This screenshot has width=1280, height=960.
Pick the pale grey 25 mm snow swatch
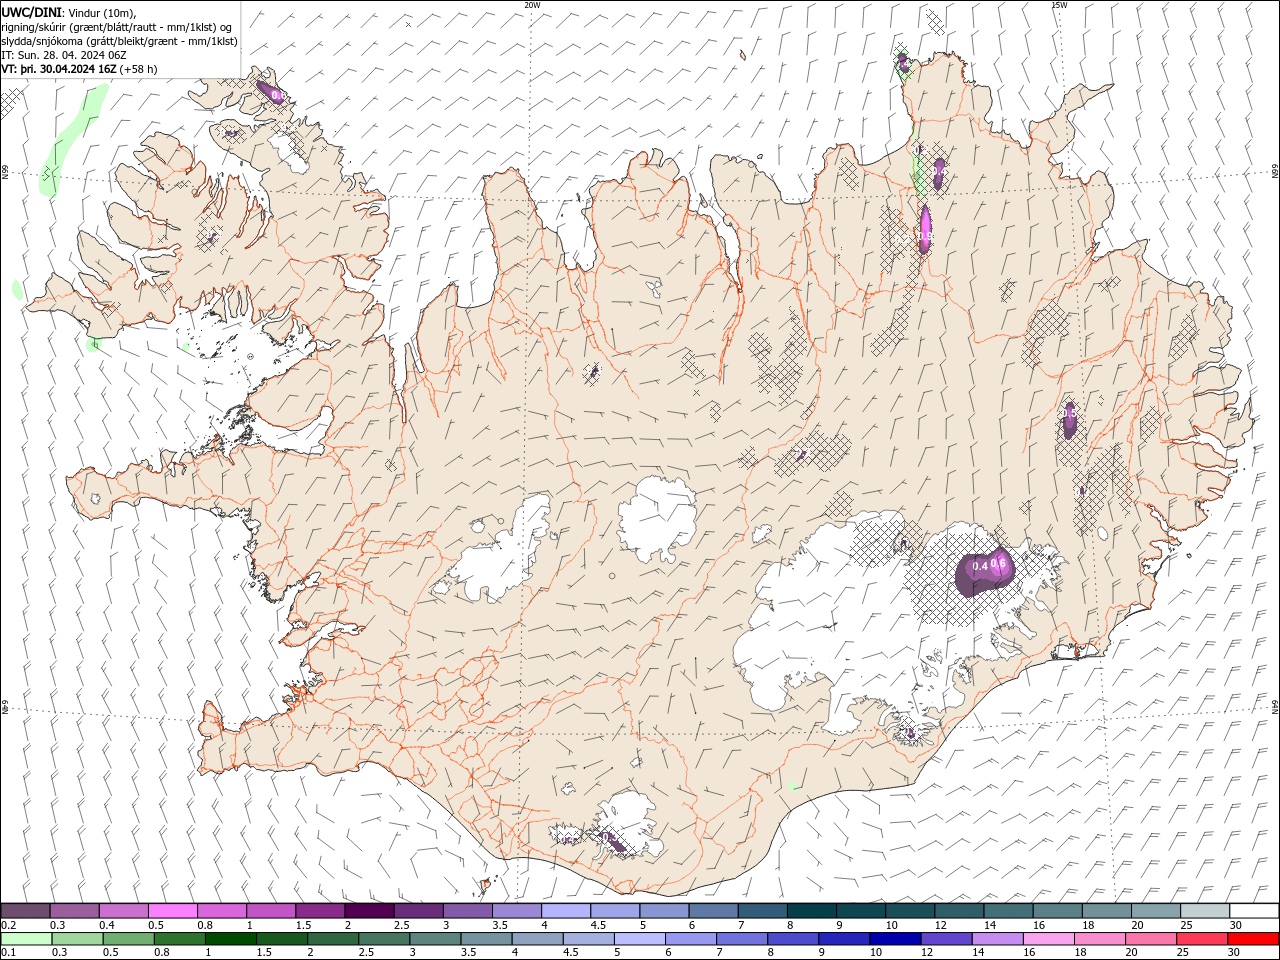(1206, 910)
